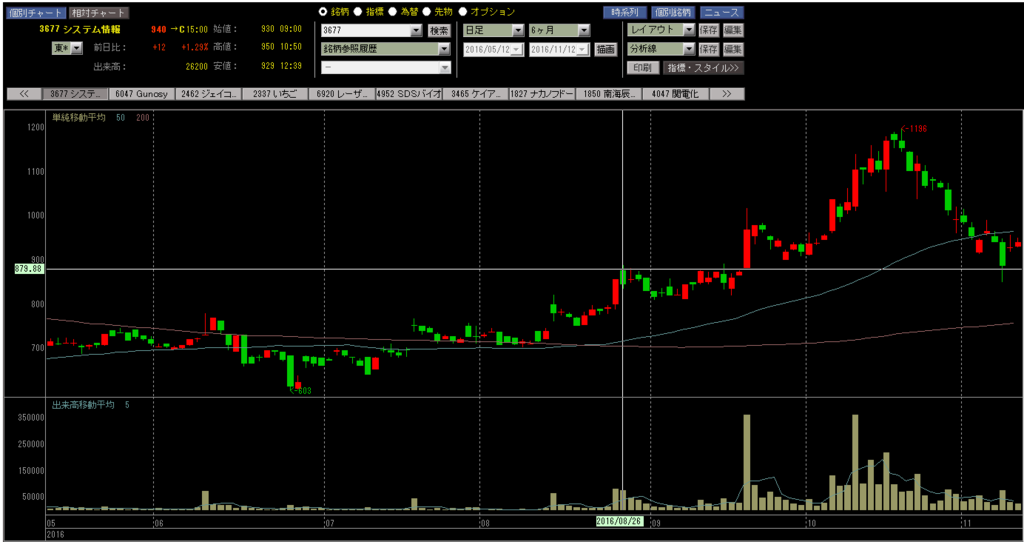Click the 879.88 crosshair price label

pyautogui.click(x=29, y=268)
